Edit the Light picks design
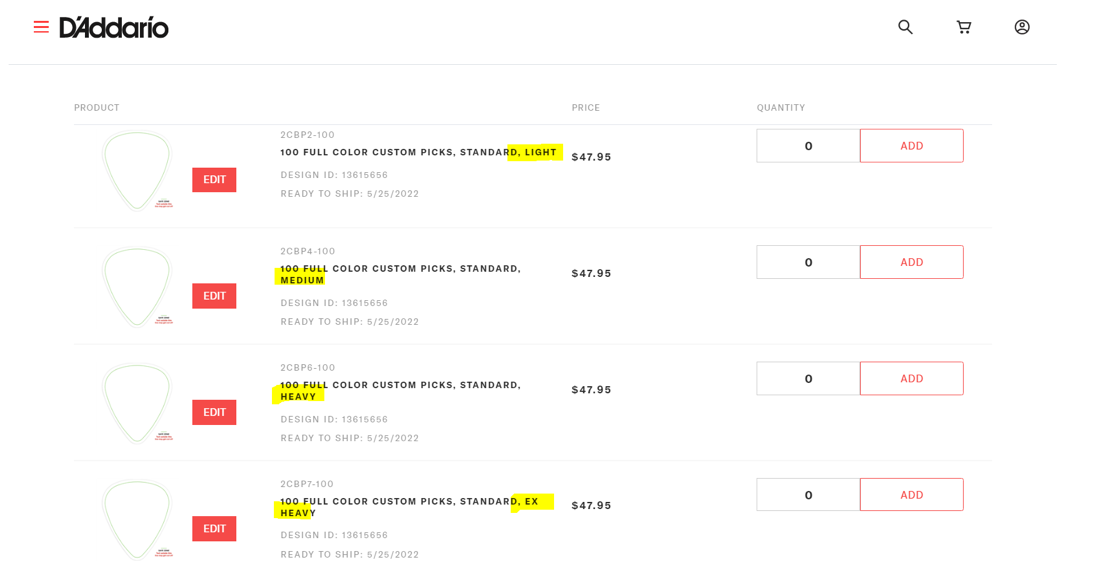 coord(214,180)
